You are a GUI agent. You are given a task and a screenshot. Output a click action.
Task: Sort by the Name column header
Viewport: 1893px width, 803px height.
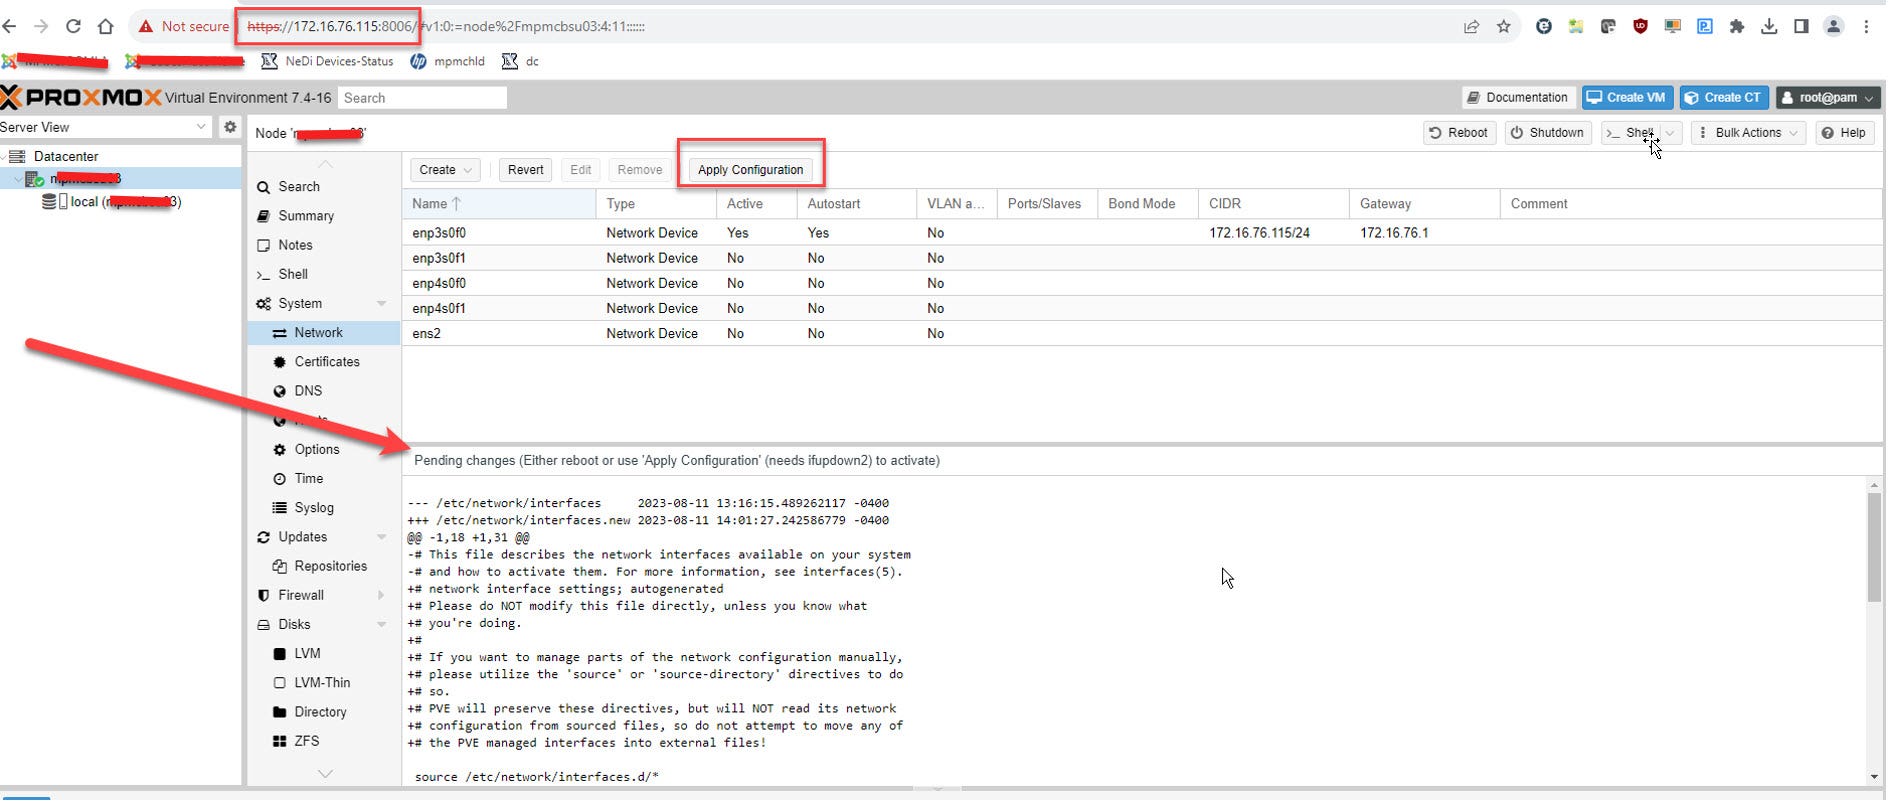pyautogui.click(x=499, y=204)
